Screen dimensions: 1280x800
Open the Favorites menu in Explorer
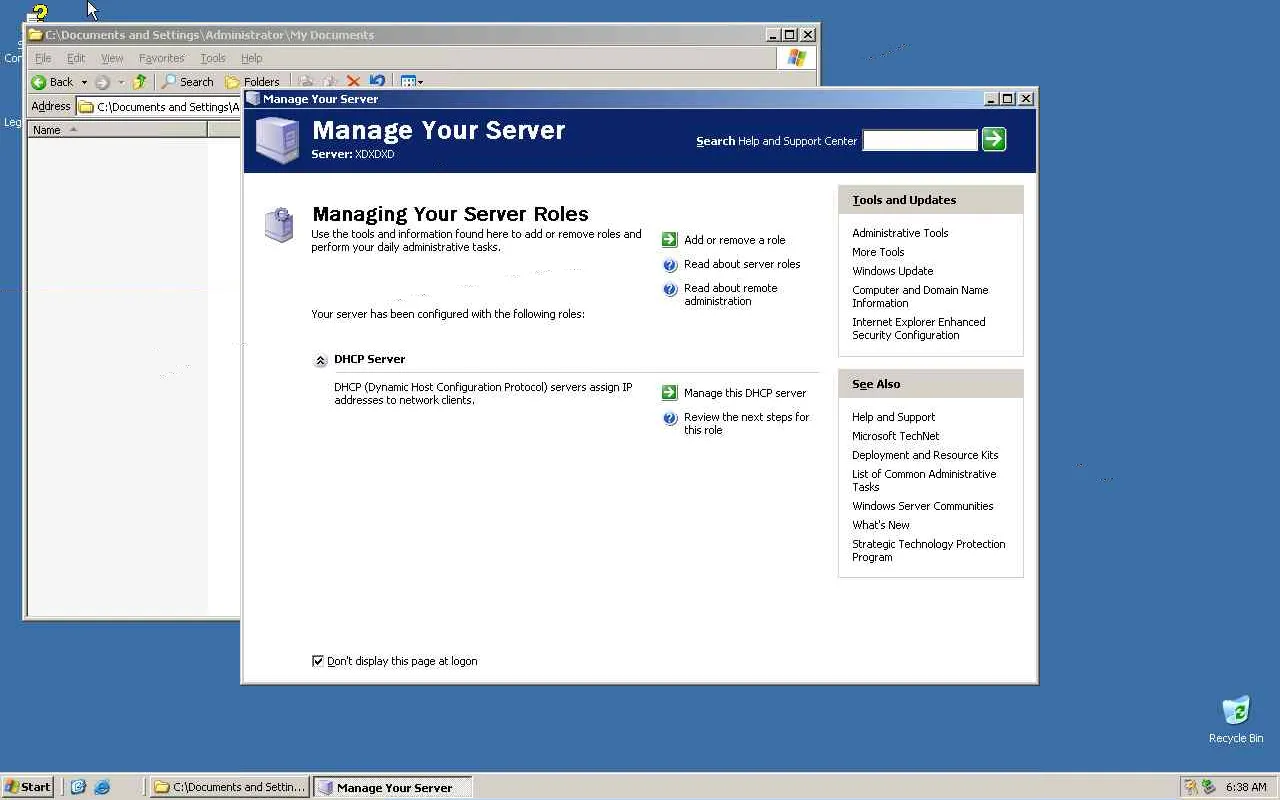click(161, 58)
